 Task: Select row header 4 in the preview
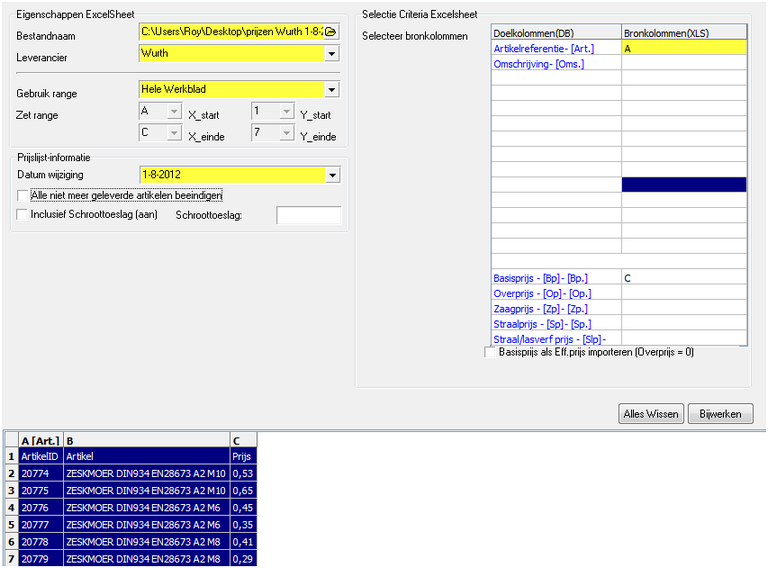(11, 508)
